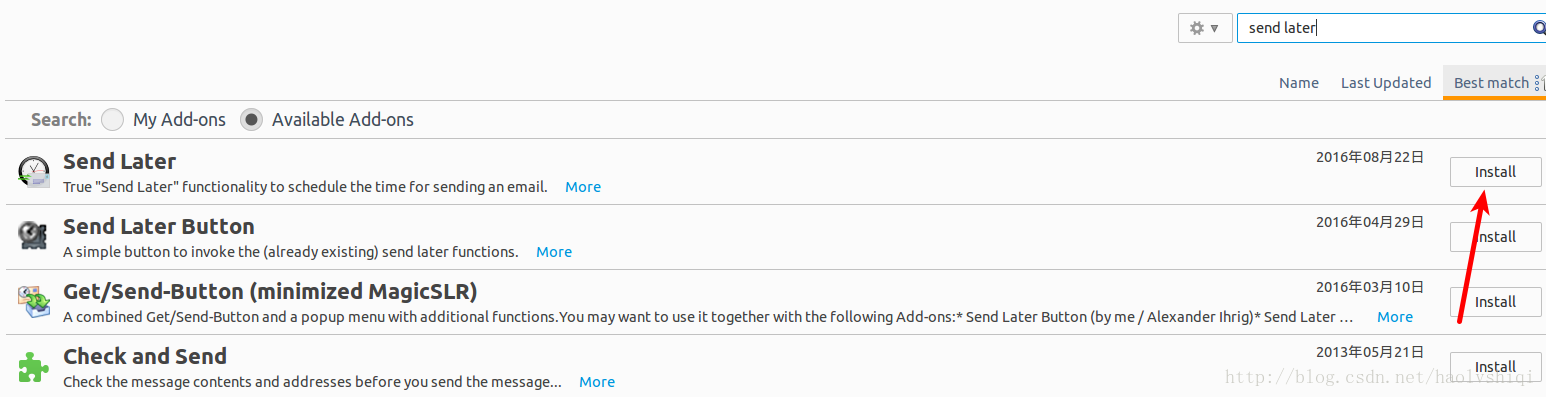Open the gear tools dropdown menu
Image resolution: width=1546 pixels, height=397 pixels.
coord(1204,28)
